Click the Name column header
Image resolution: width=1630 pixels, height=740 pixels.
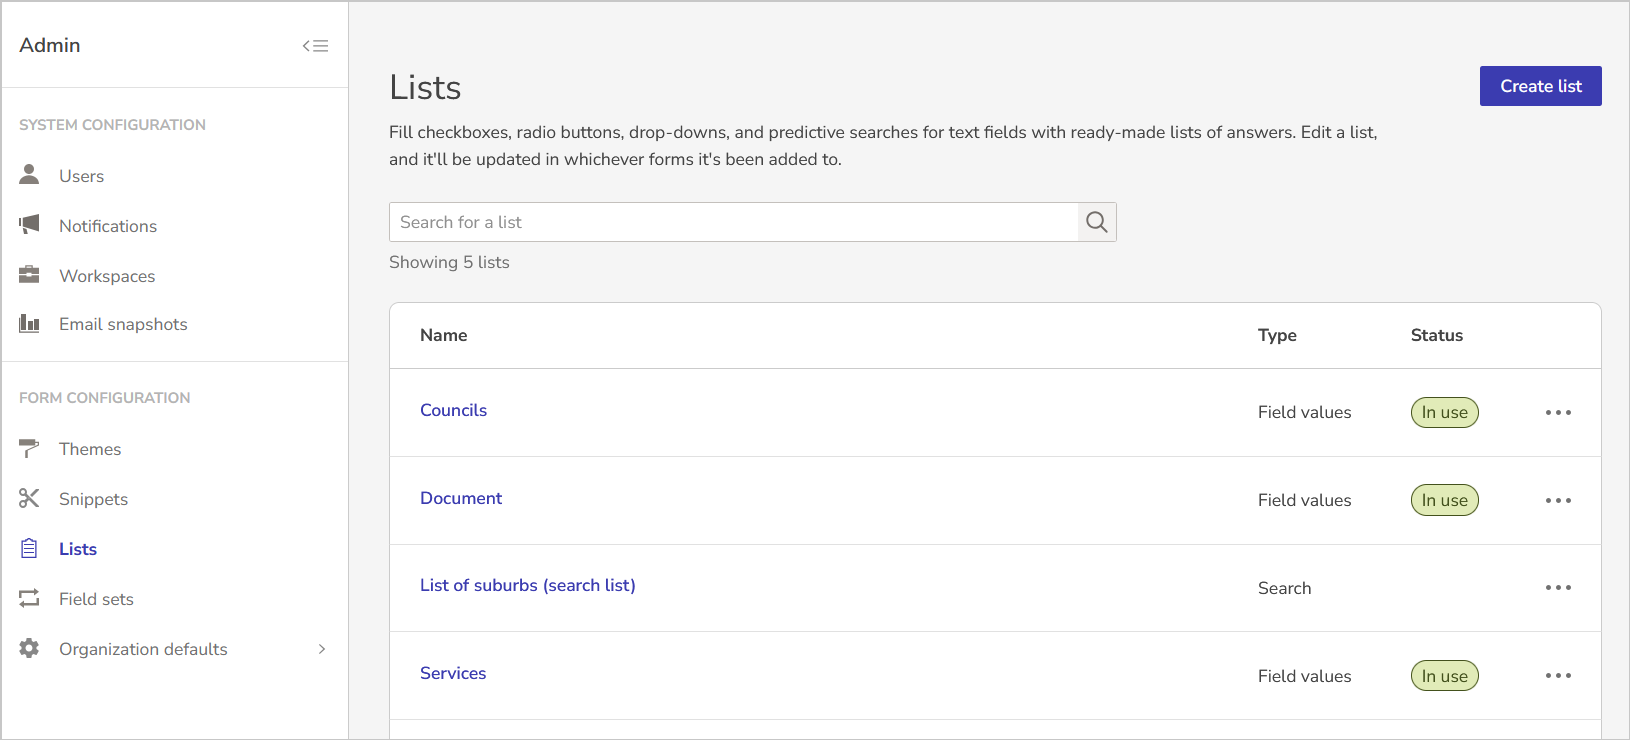point(443,335)
